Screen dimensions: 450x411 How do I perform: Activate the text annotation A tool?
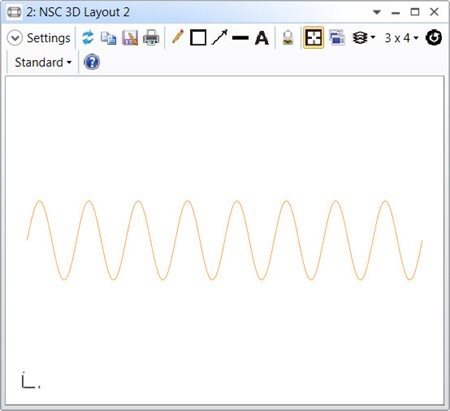[262, 38]
